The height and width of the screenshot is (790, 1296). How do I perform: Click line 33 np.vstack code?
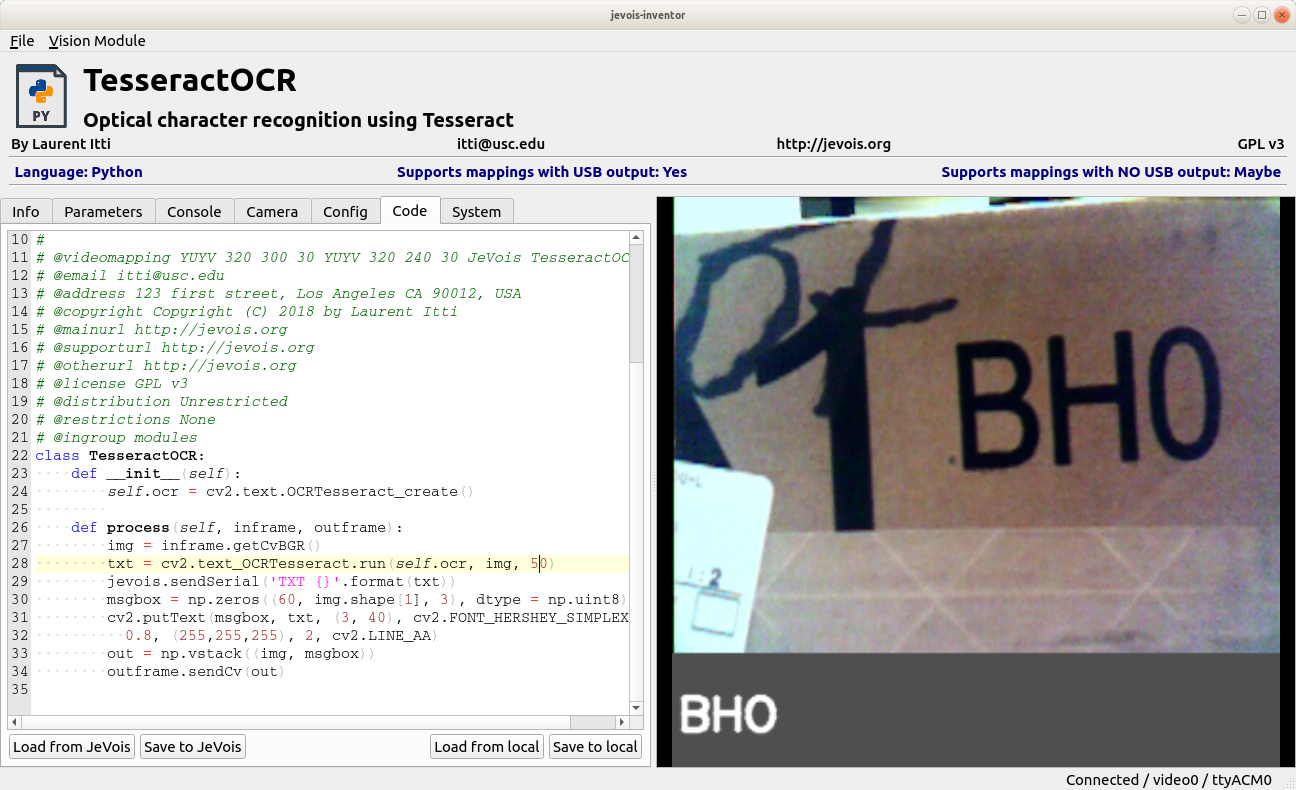[240, 653]
